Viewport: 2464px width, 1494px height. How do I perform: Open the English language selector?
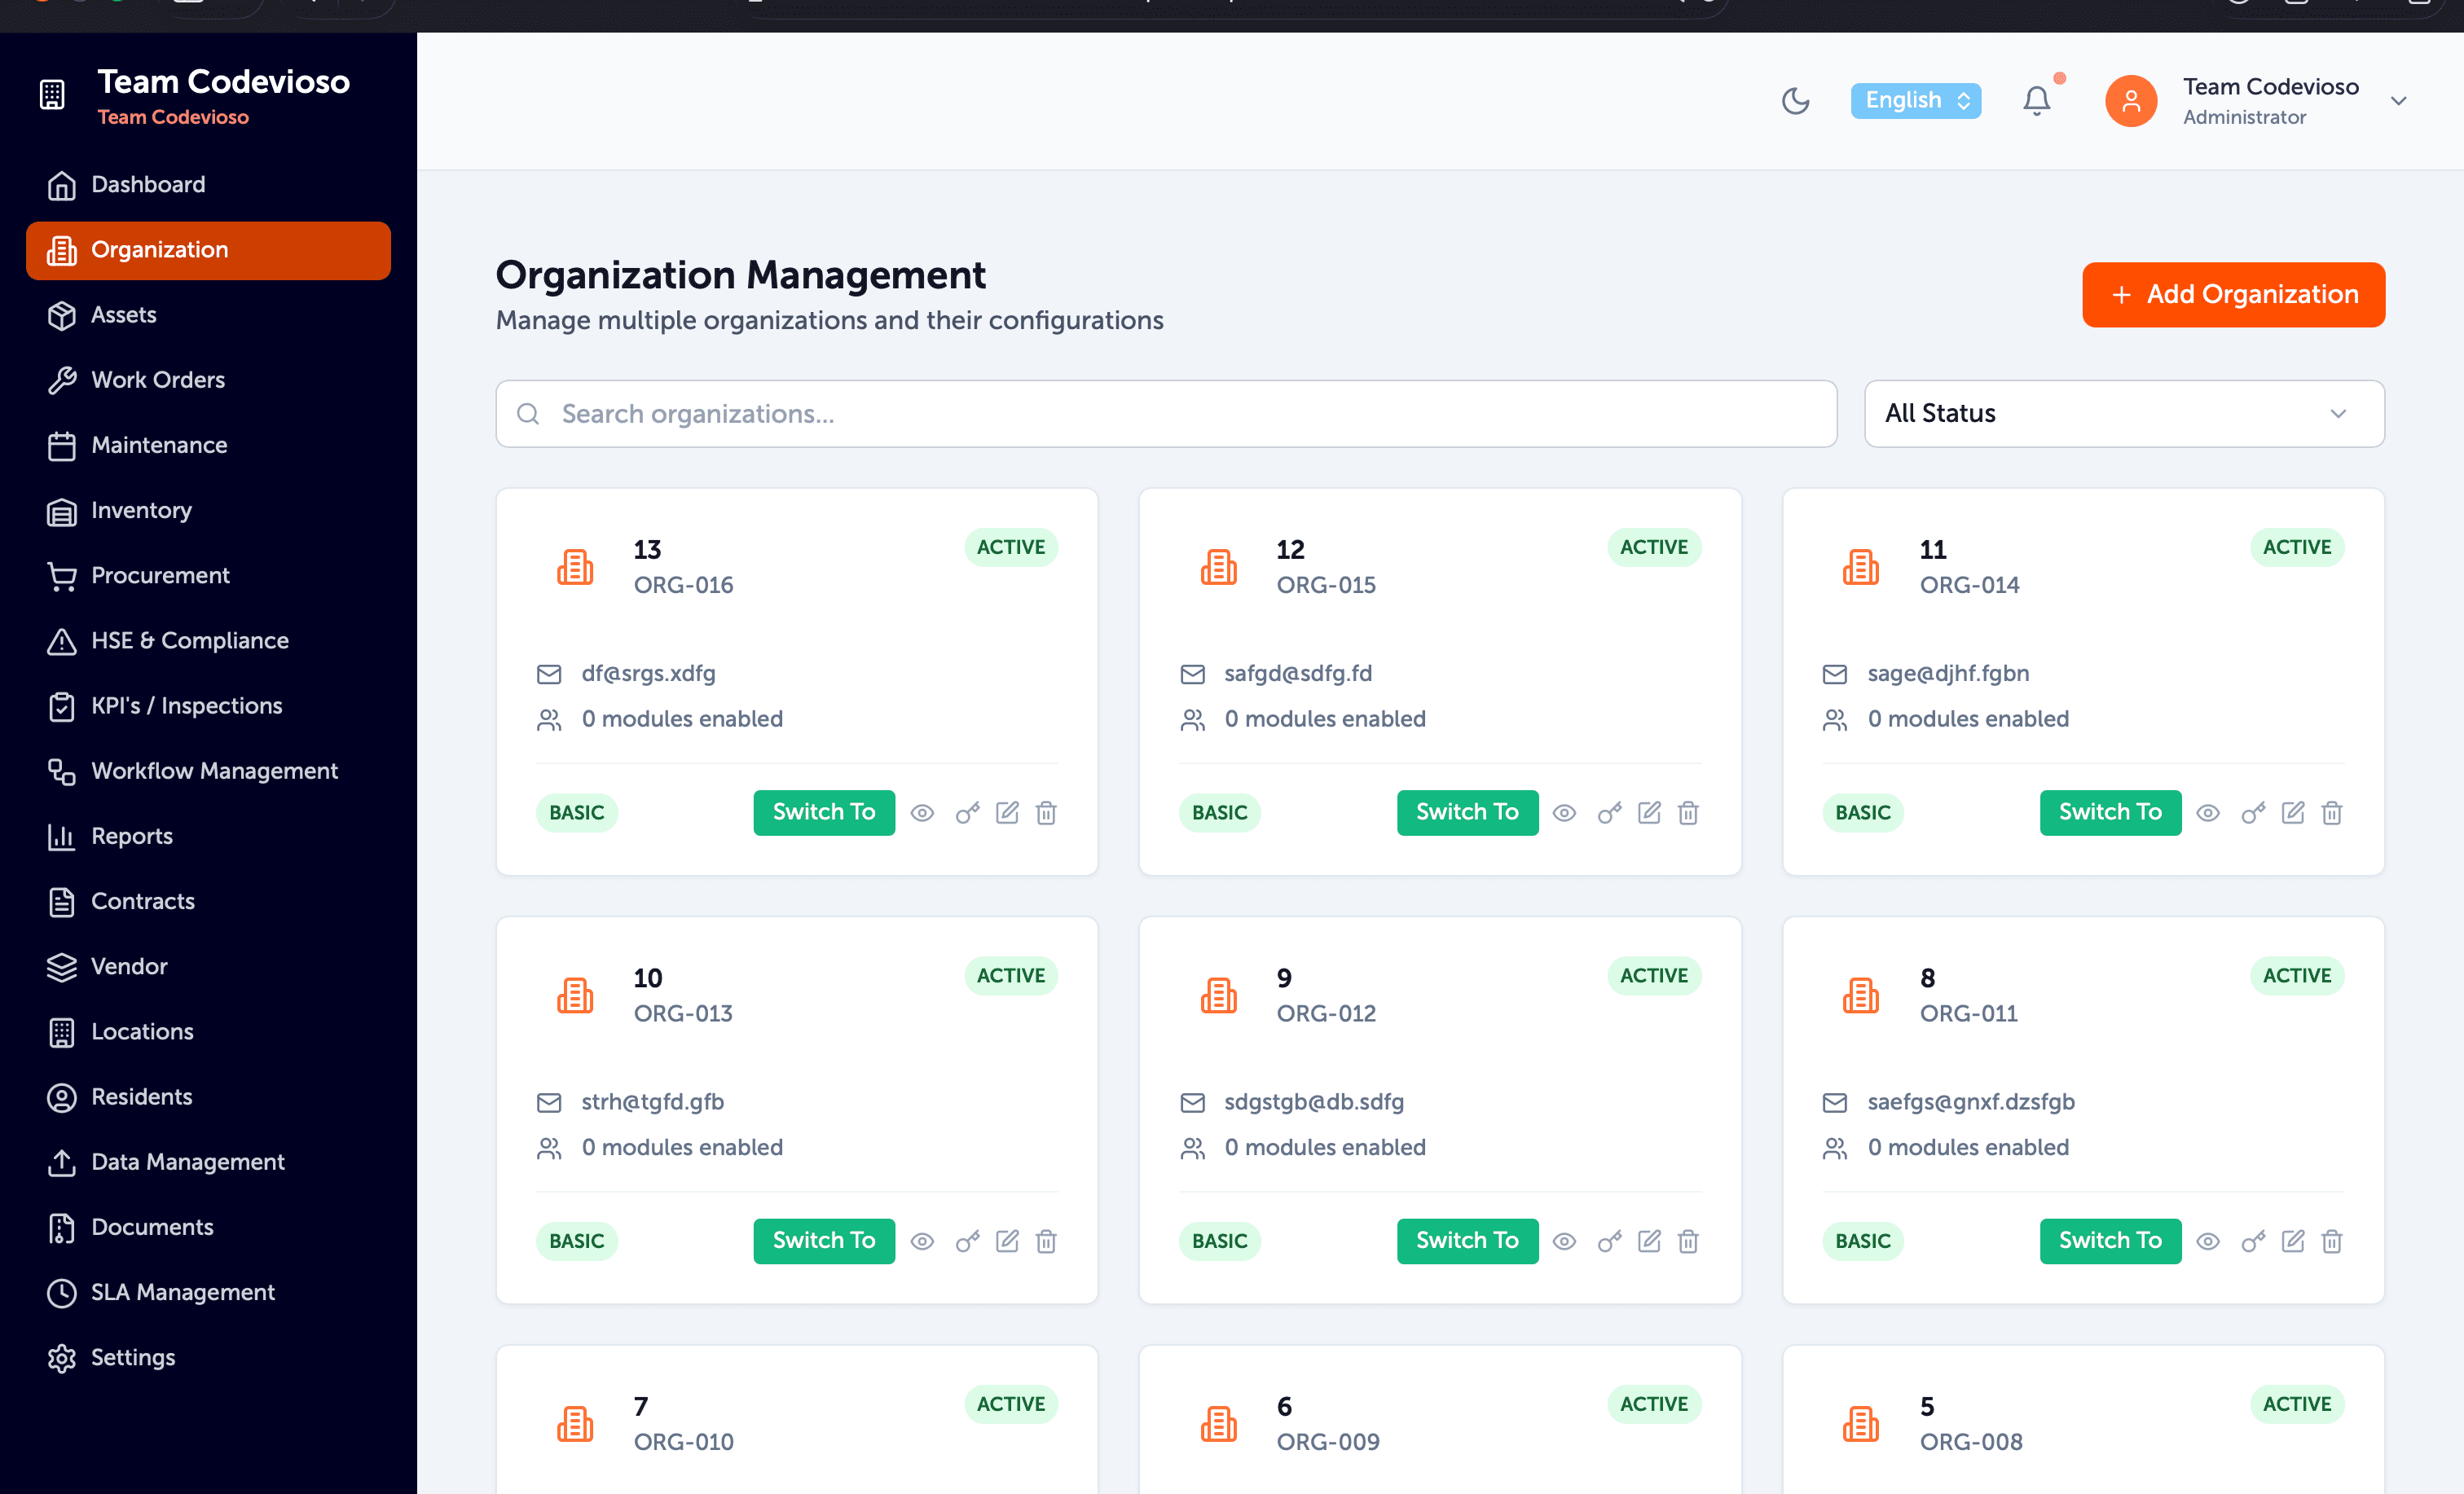1915,101
